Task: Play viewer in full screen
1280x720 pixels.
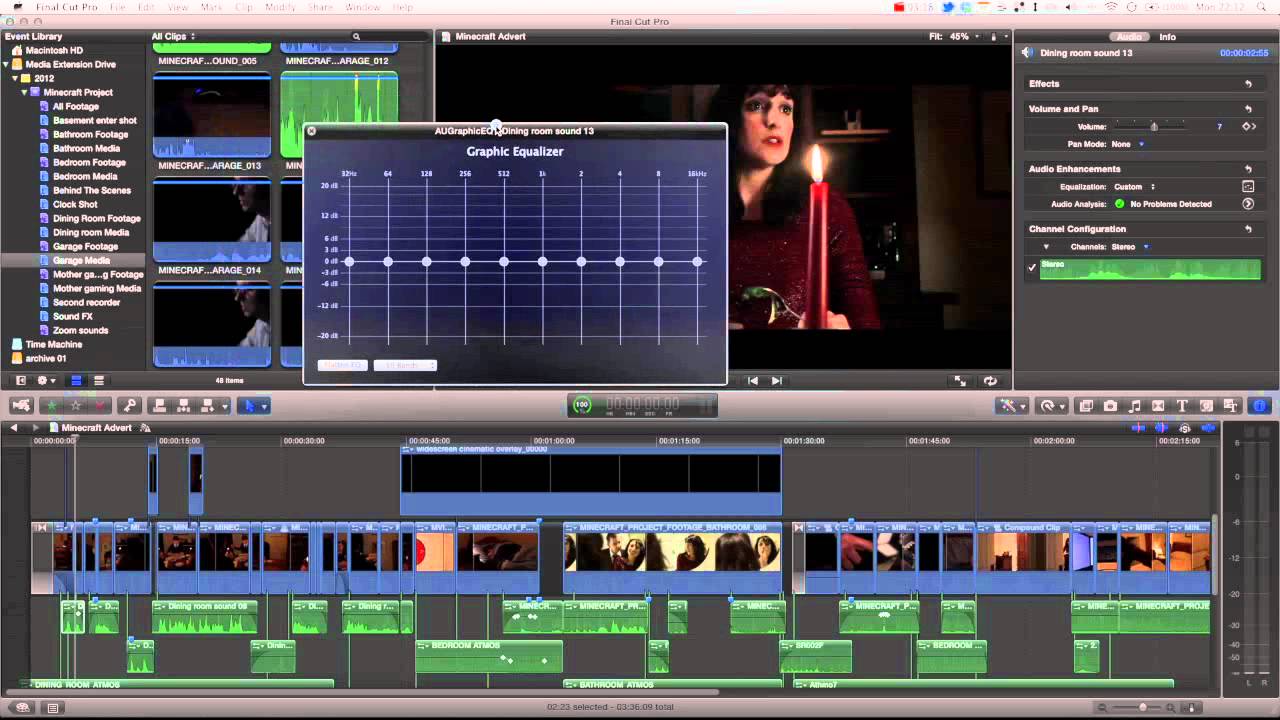Action: 960,381
